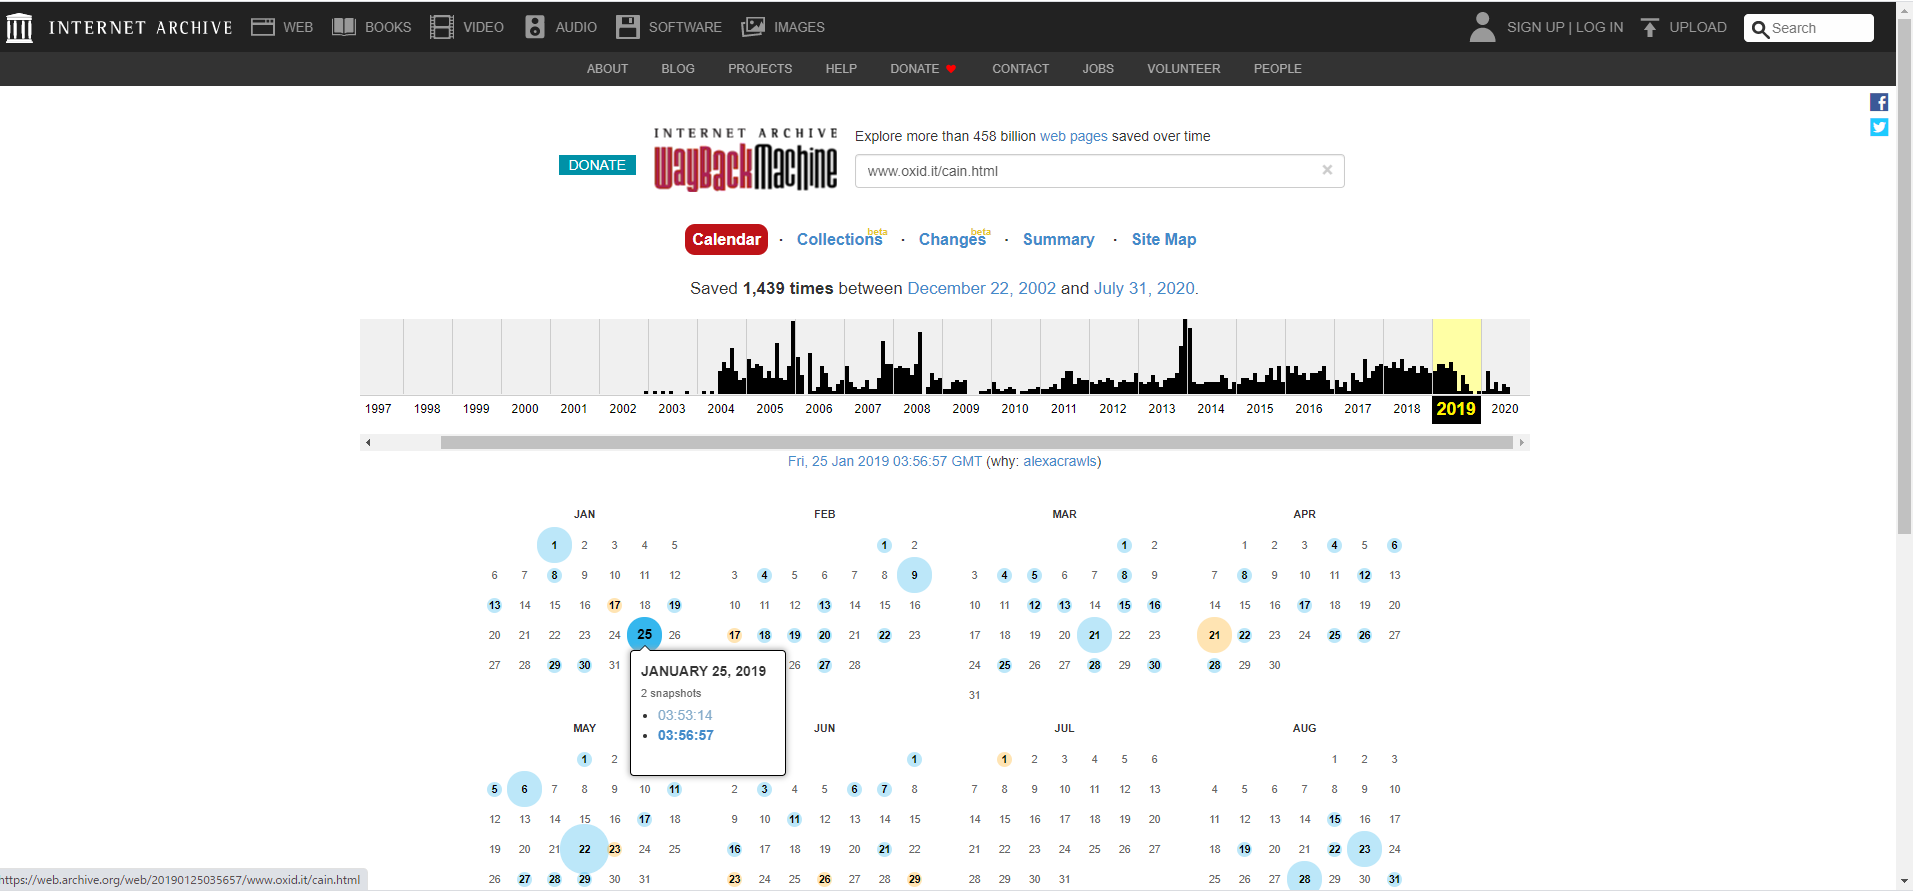This screenshot has height=891, width=1913.
Task: Switch to the Summary tab
Action: pyautogui.click(x=1058, y=239)
